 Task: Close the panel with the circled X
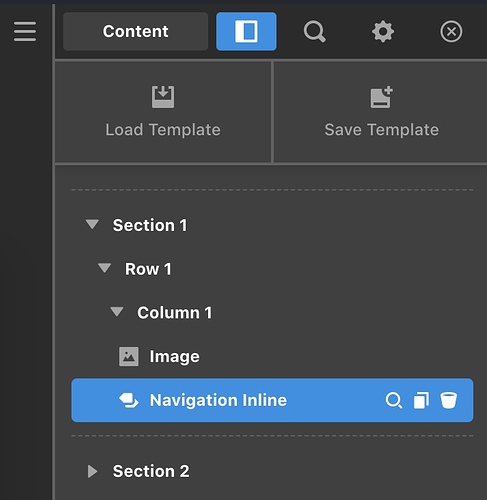451,32
